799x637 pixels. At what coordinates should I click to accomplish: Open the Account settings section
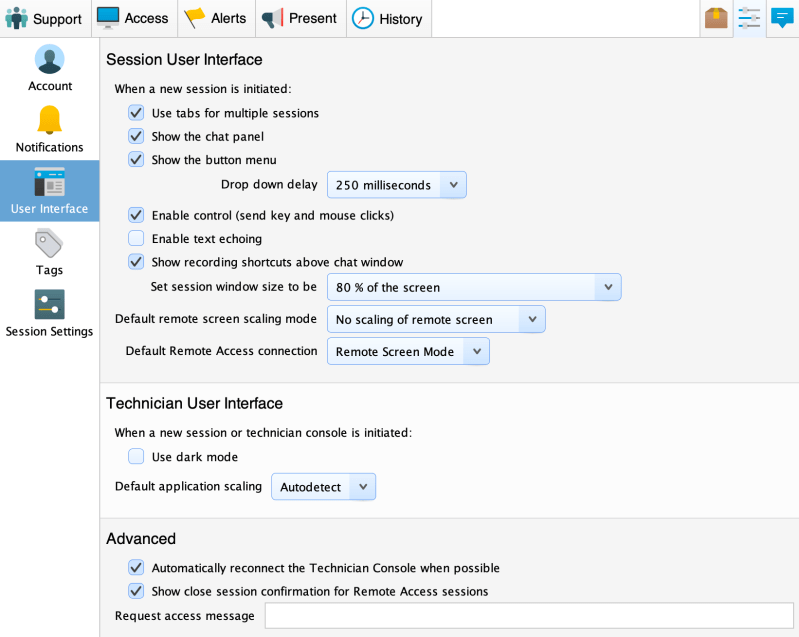coord(49,68)
